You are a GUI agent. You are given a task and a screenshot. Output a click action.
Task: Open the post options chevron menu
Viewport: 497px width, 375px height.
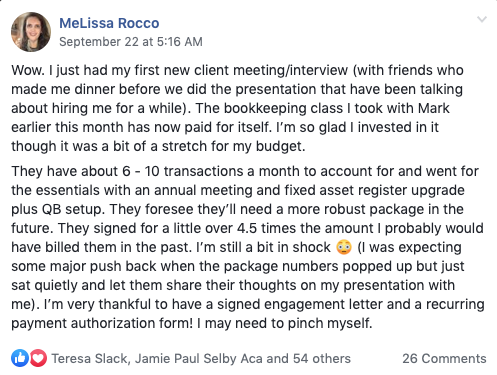coord(482,19)
